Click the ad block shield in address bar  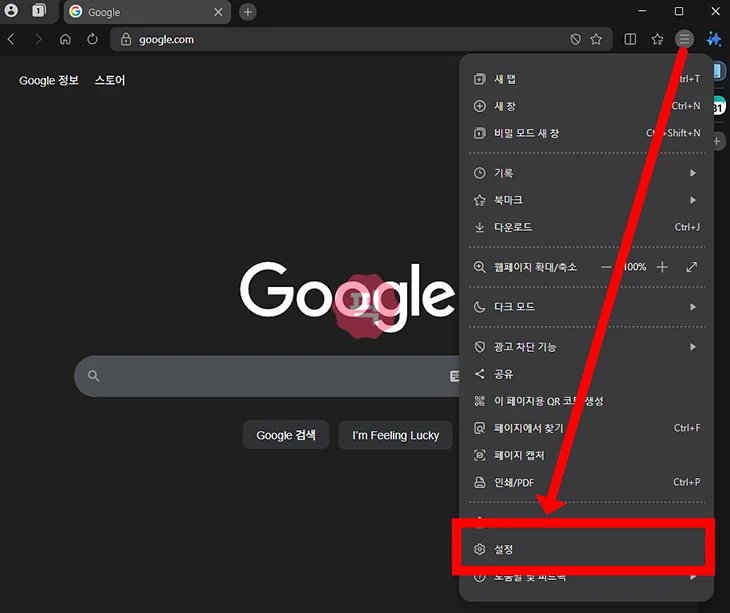(x=575, y=39)
